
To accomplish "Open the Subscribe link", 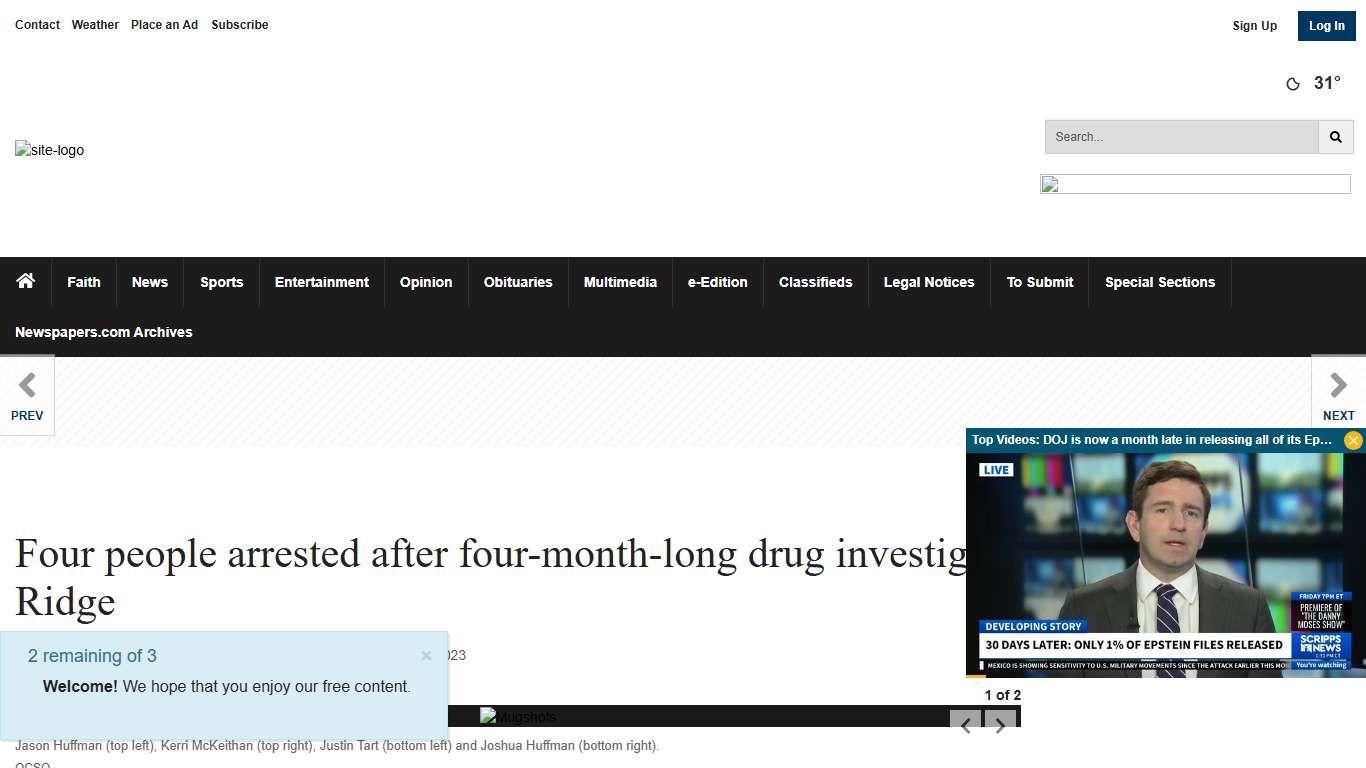I will coord(239,25).
